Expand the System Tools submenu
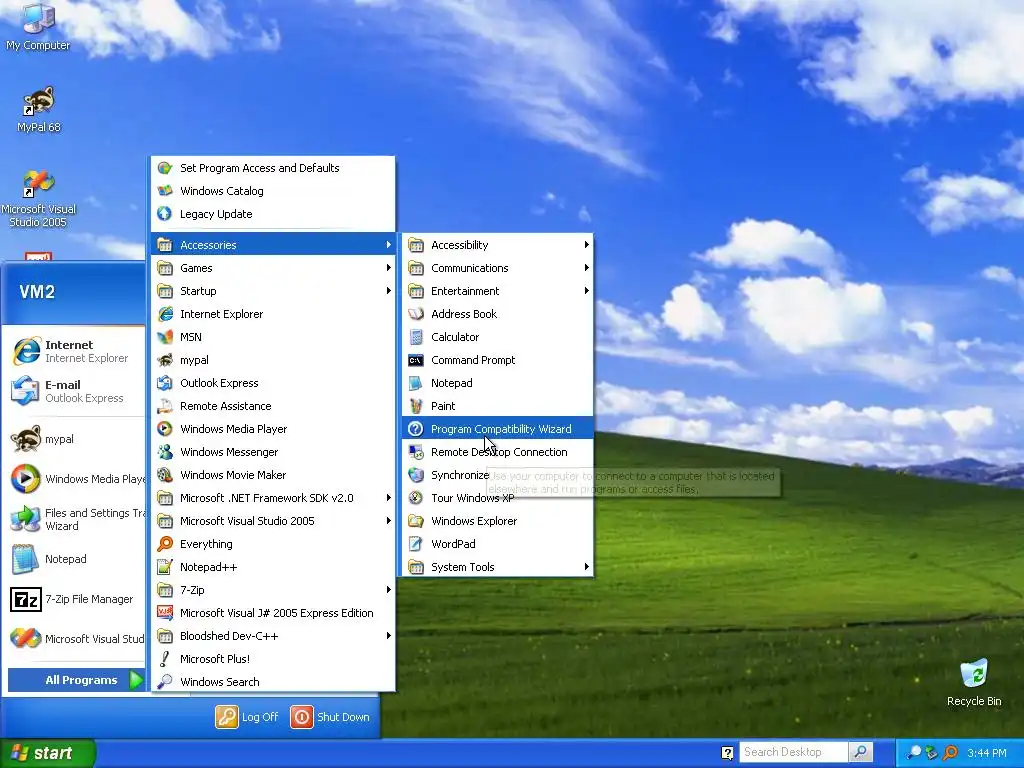The width and height of the screenshot is (1024, 768). [x=498, y=567]
